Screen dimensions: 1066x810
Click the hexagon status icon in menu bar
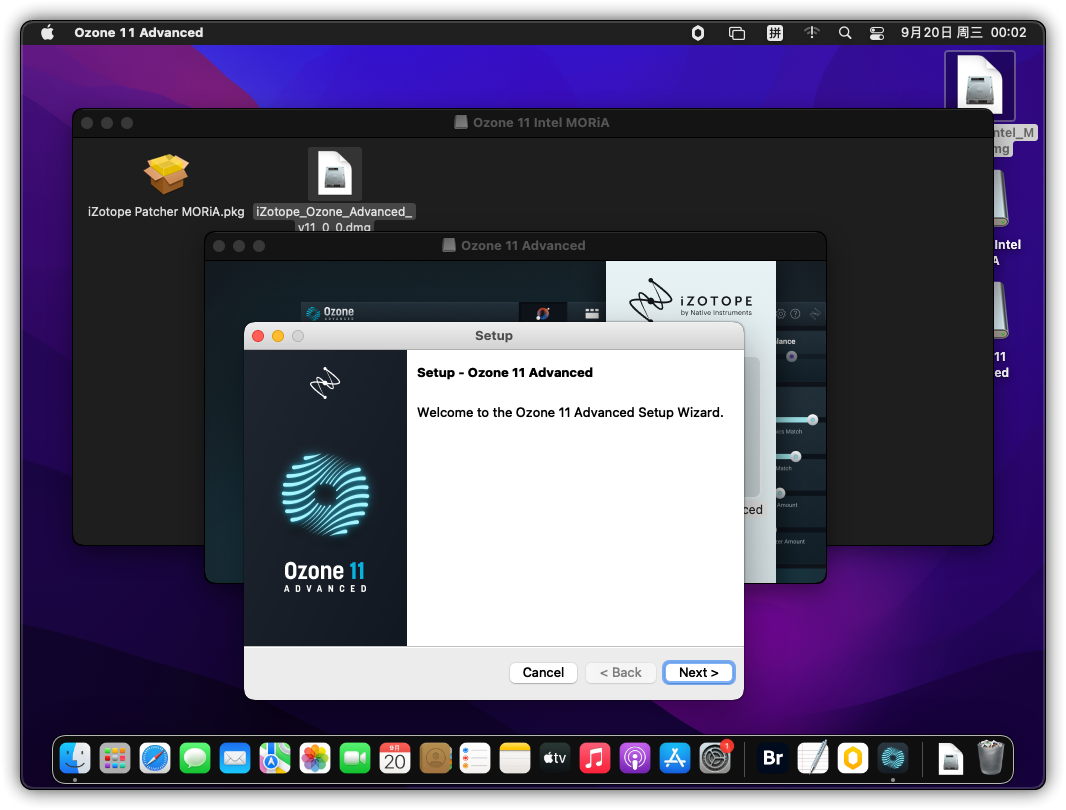pyautogui.click(x=698, y=33)
